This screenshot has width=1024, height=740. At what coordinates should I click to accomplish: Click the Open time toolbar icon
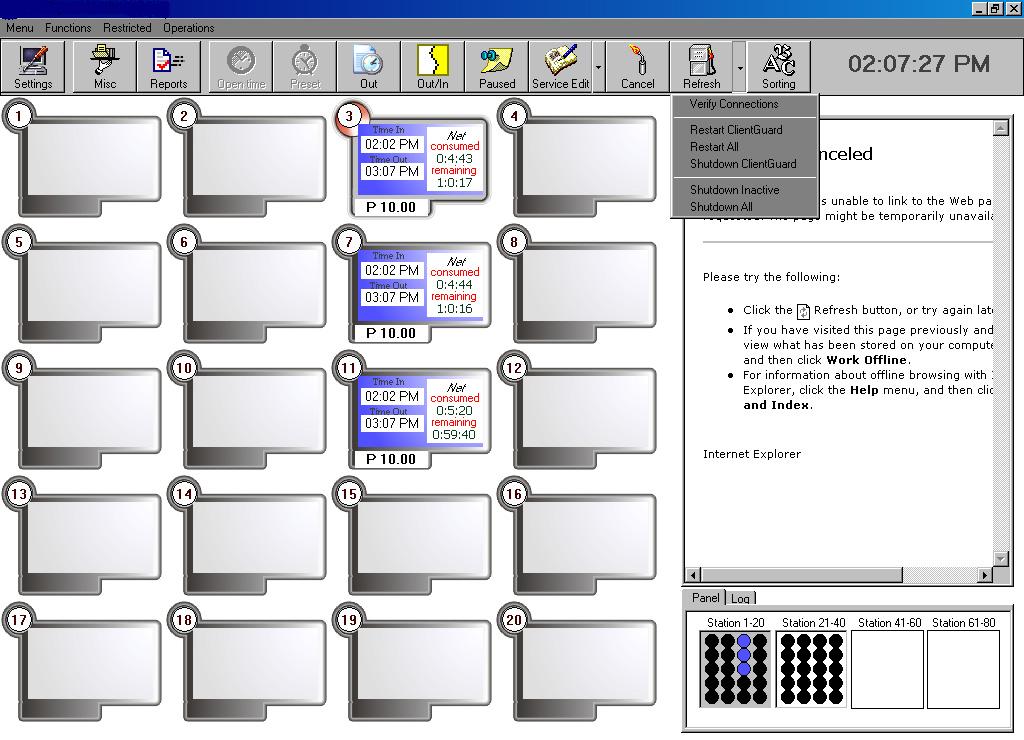point(241,67)
